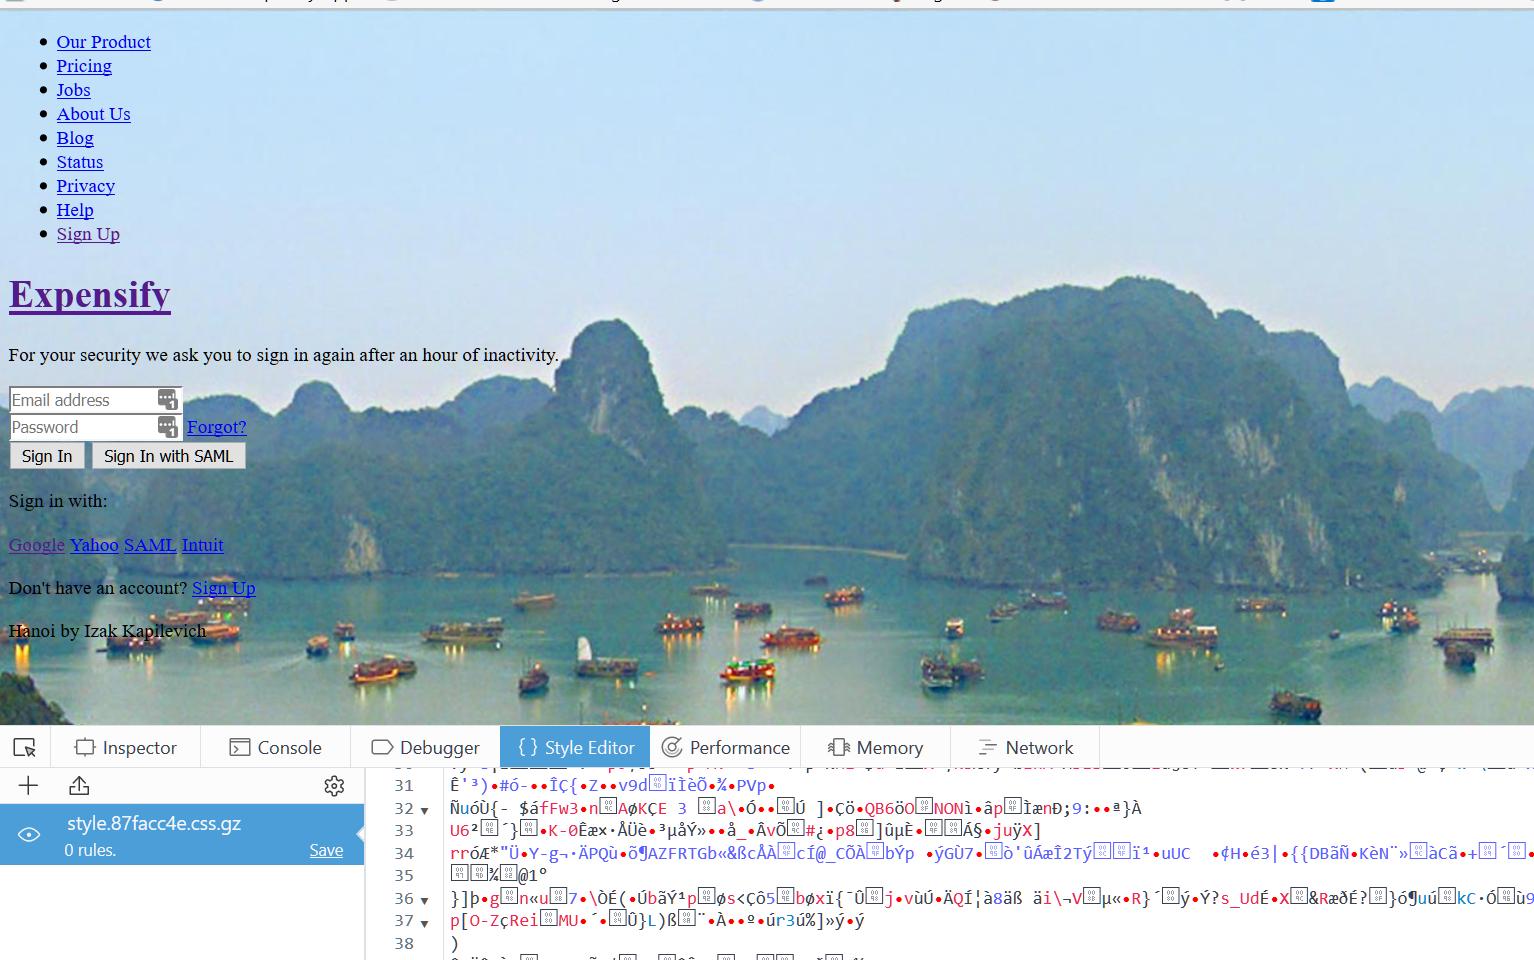Viewport: 1534px width, 960px height.
Task: Click the Intuit sign-in link
Action: (x=202, y=545)
